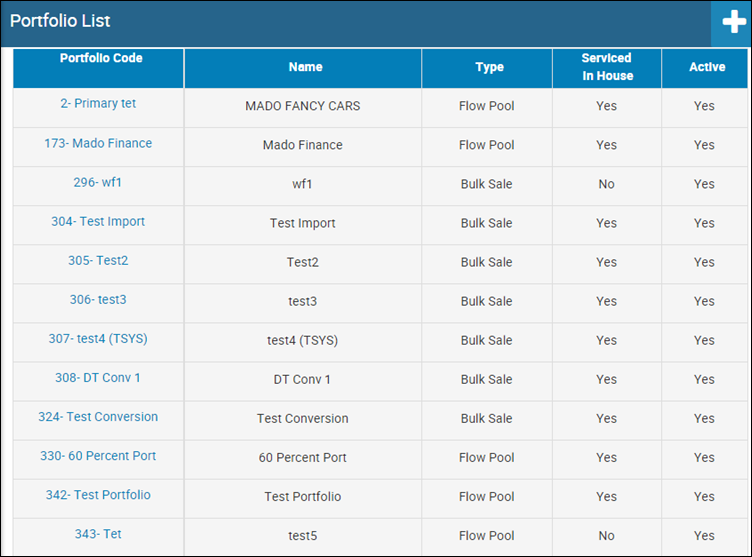The image size is (752, 557).
Task: Click the Portfolio List panel title
Action: 60,21
